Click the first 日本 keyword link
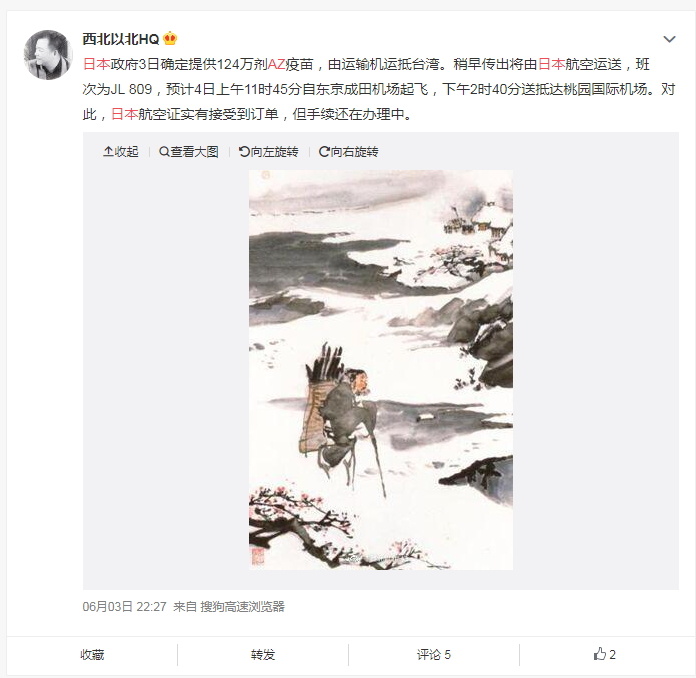Image resolution: width=696 pixels, height=678 pixels. coord(96,64)
